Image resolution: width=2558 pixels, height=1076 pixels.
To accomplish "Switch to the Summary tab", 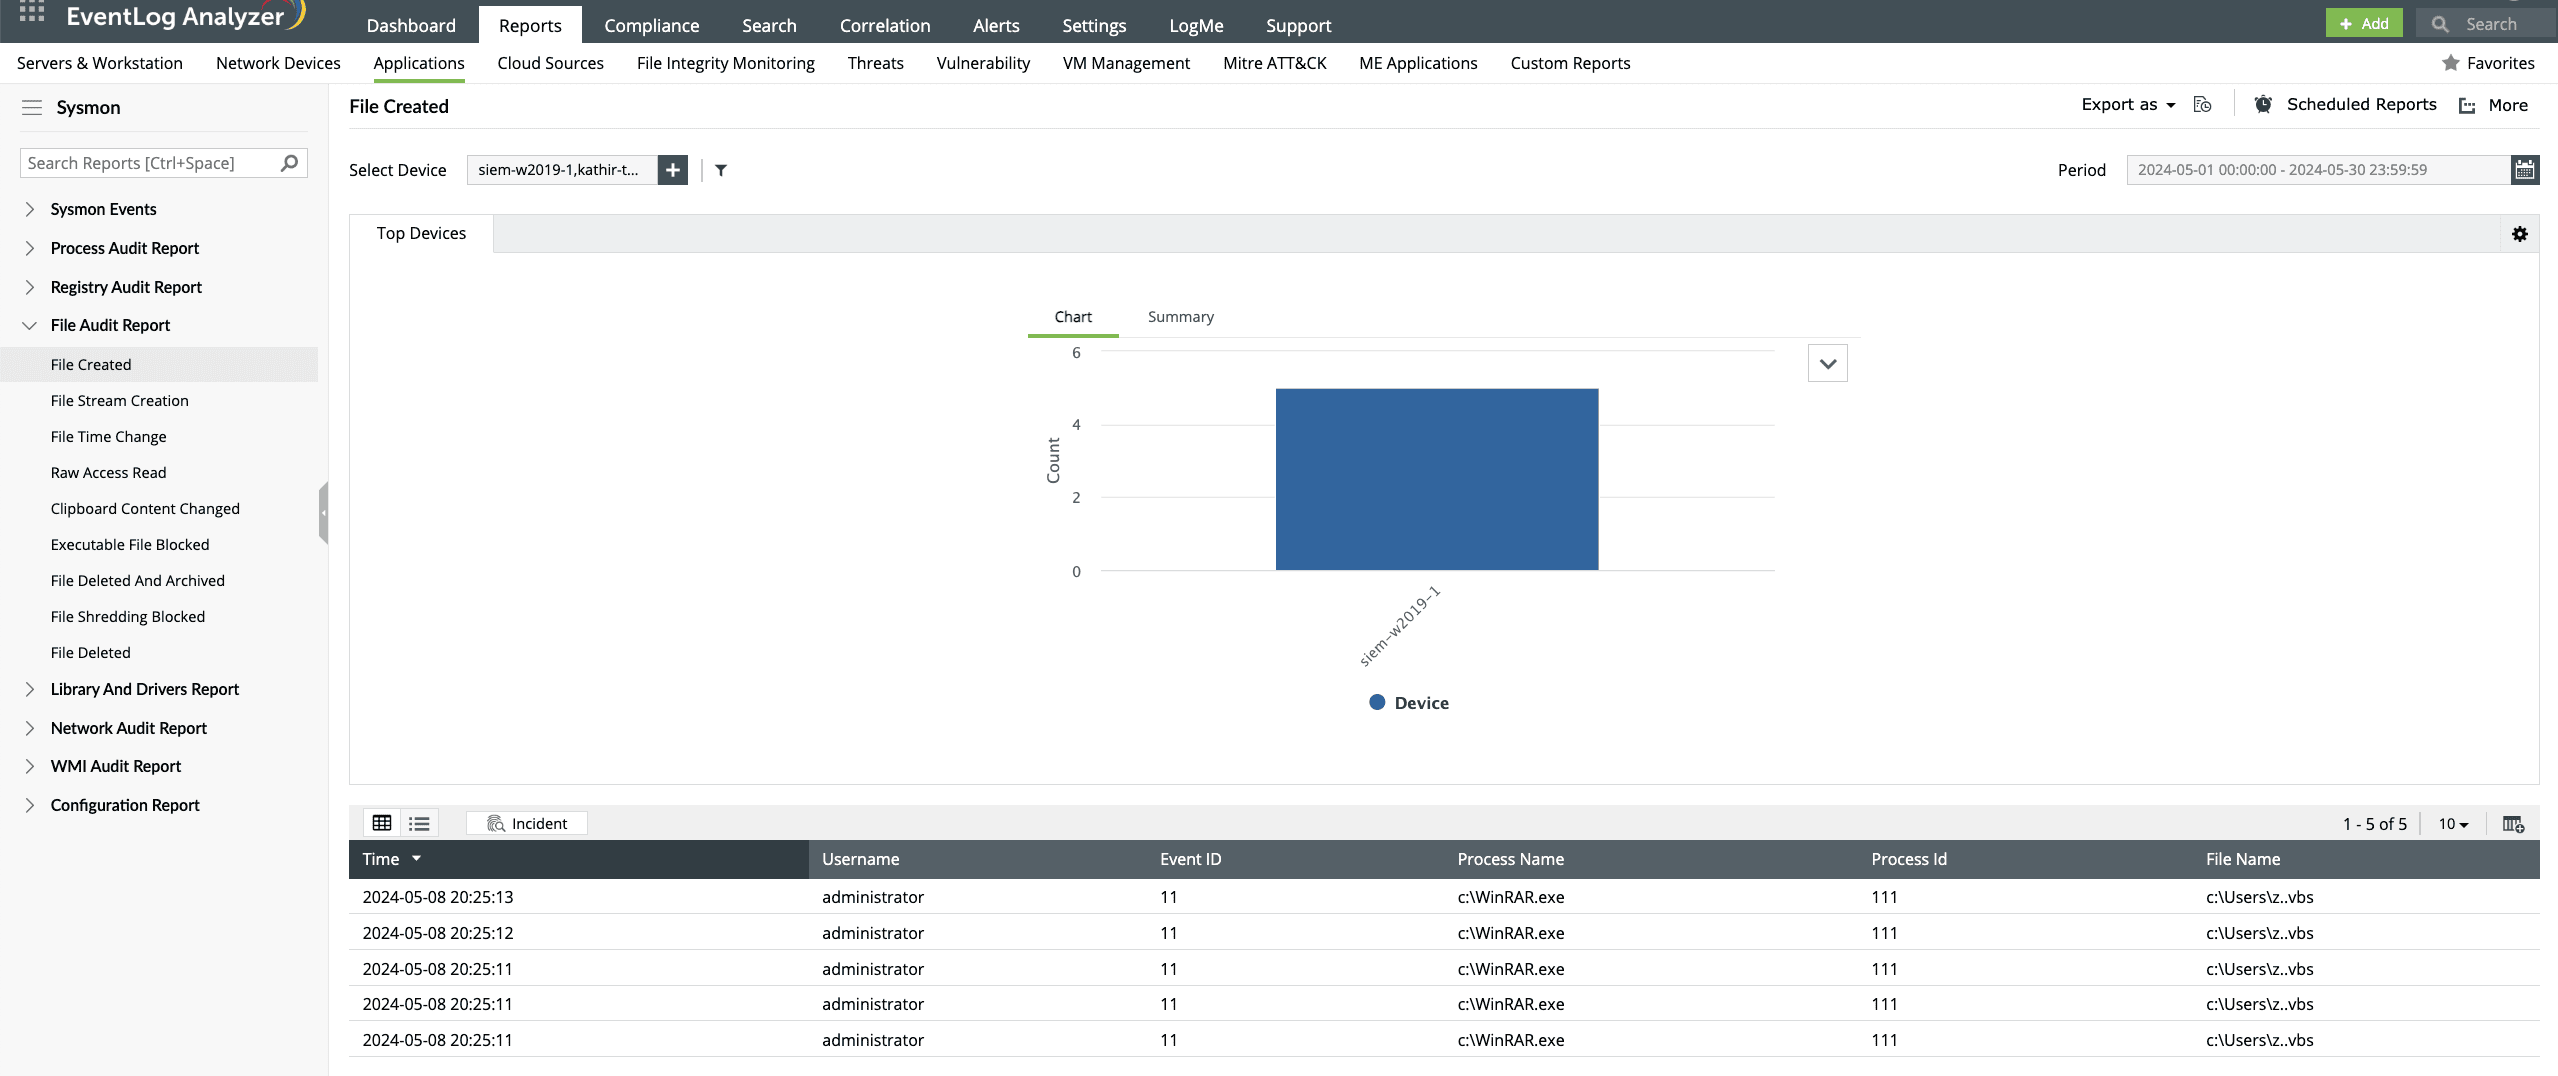I will (x=1179, y=316).
